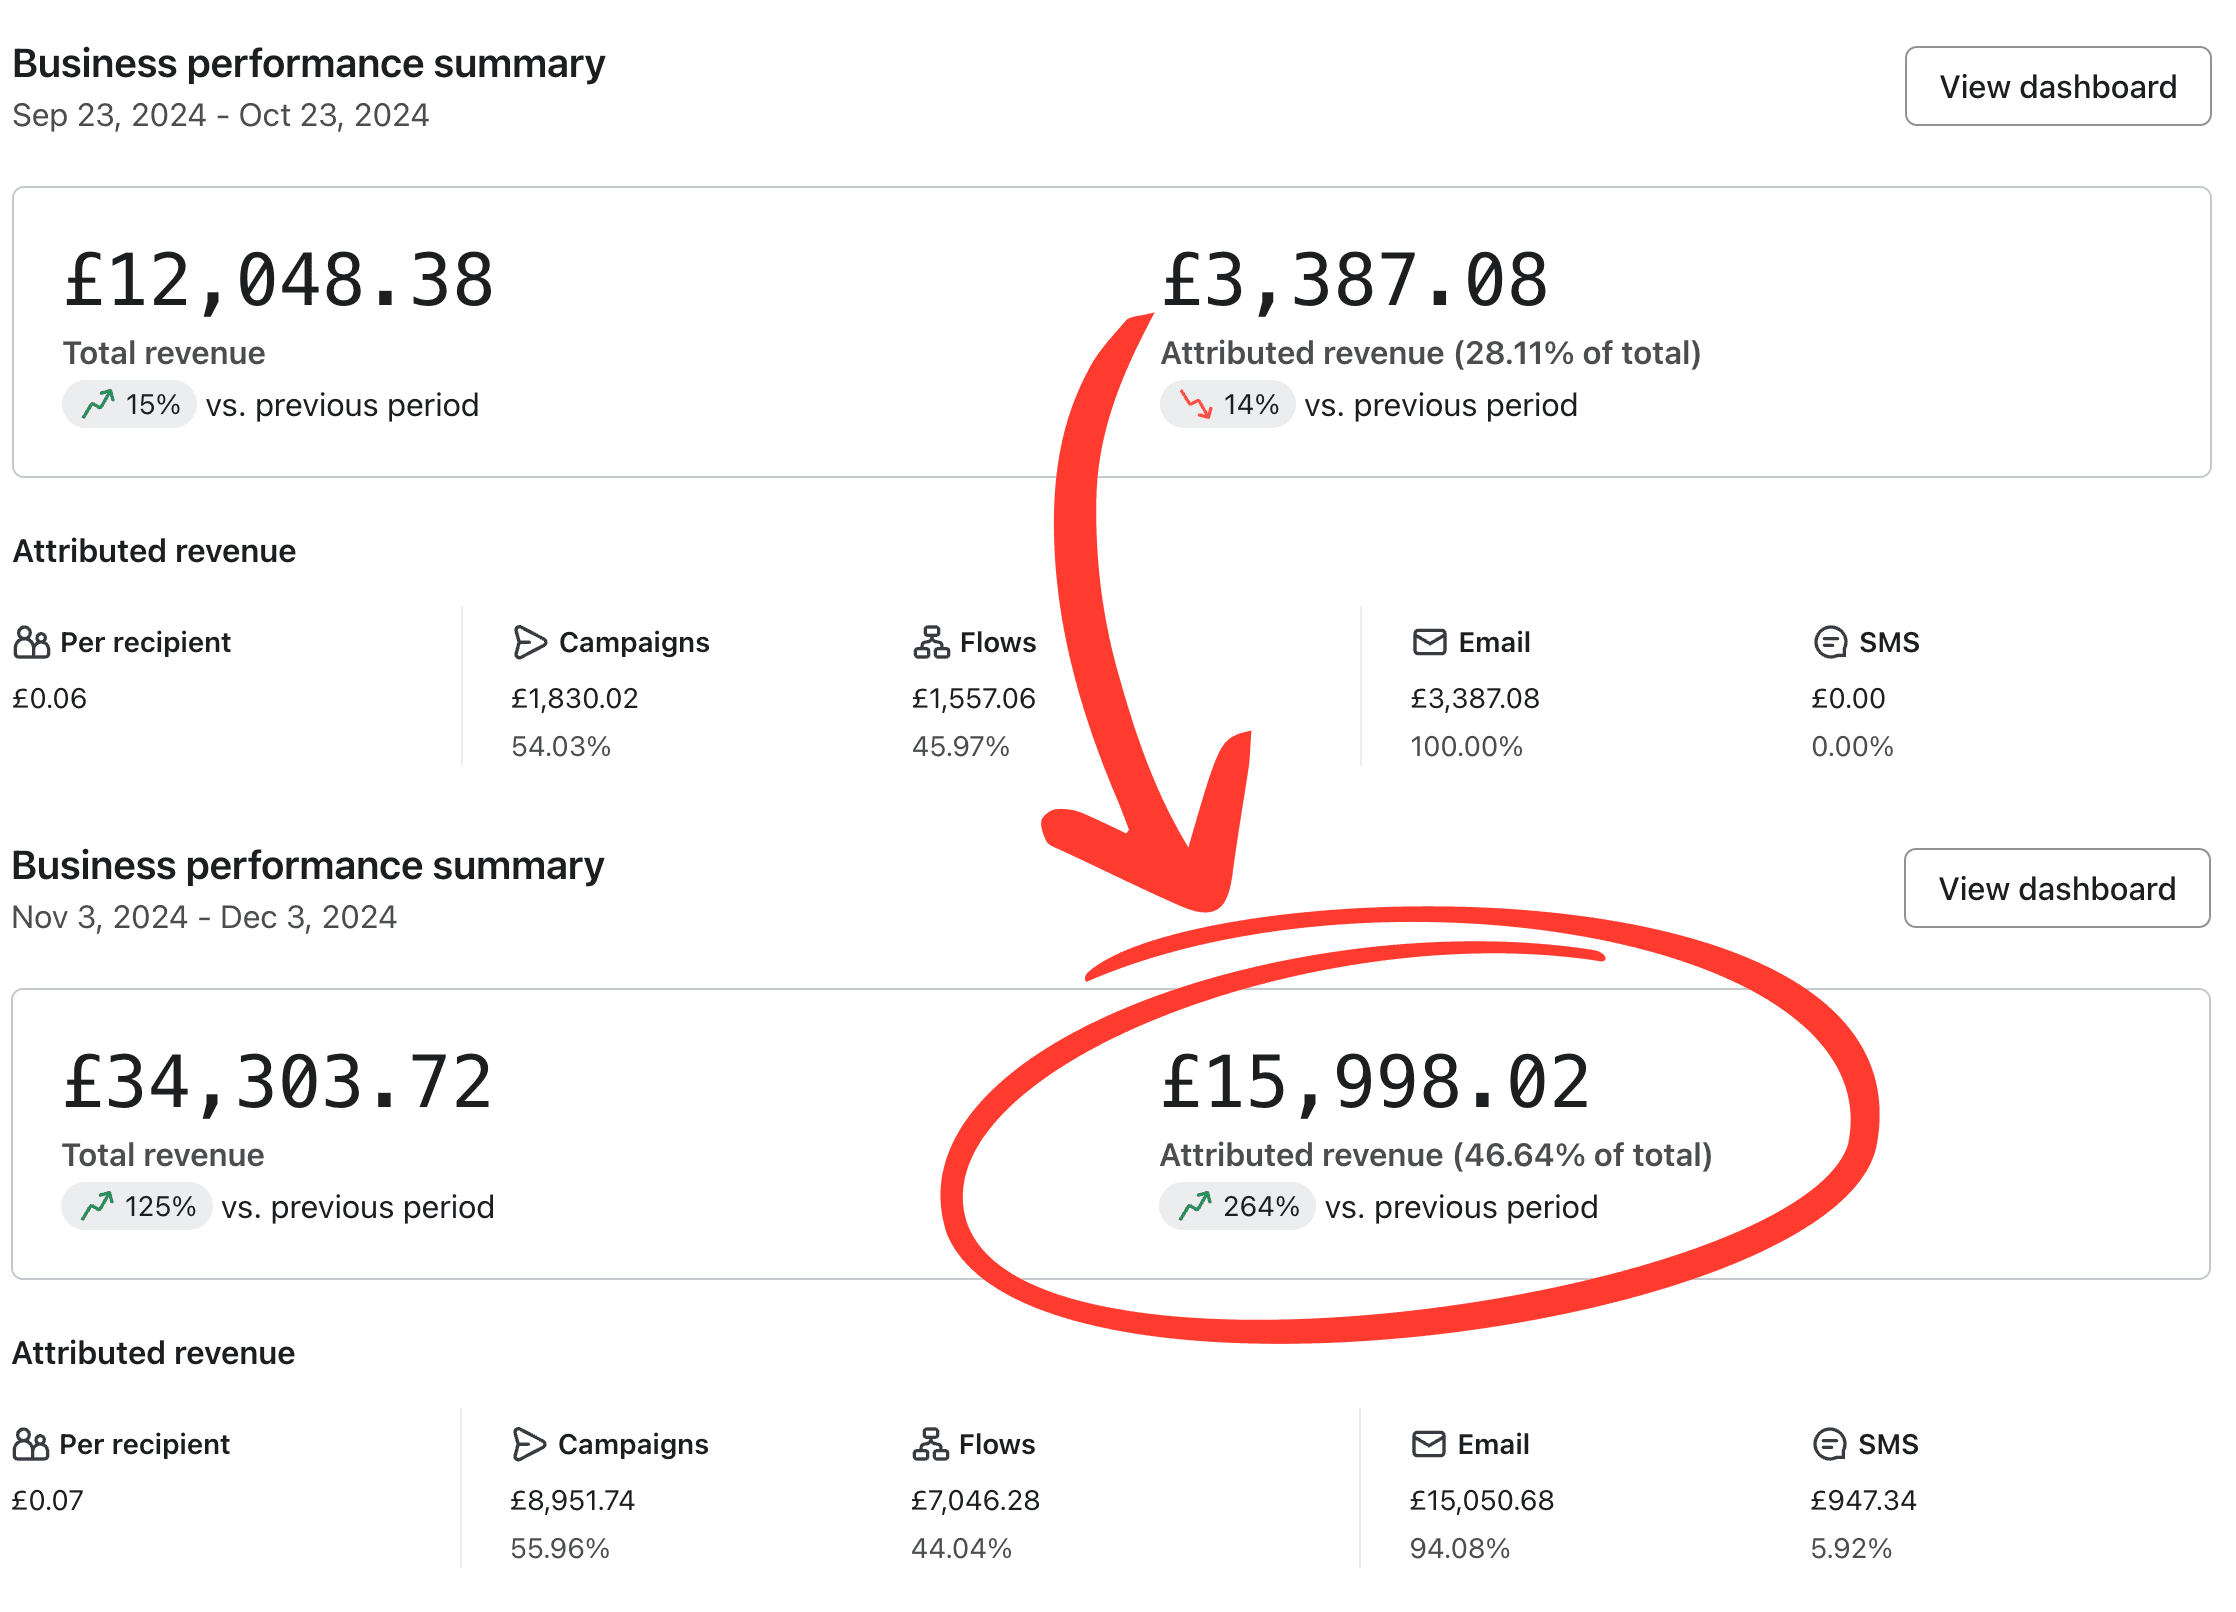This screenshot has height=1612, width=2236.
Task: Click the Campaigns paper-plane icon in top summary
Action: point(529,642)
